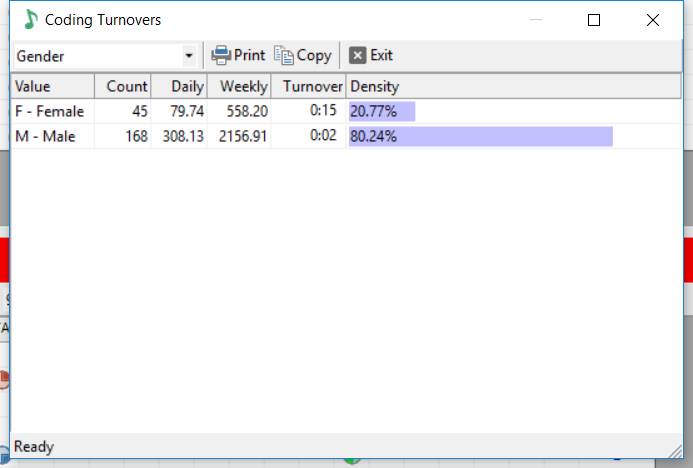Click the 80.24% density bar
This screenshot has width=693, height=468.
481,137
